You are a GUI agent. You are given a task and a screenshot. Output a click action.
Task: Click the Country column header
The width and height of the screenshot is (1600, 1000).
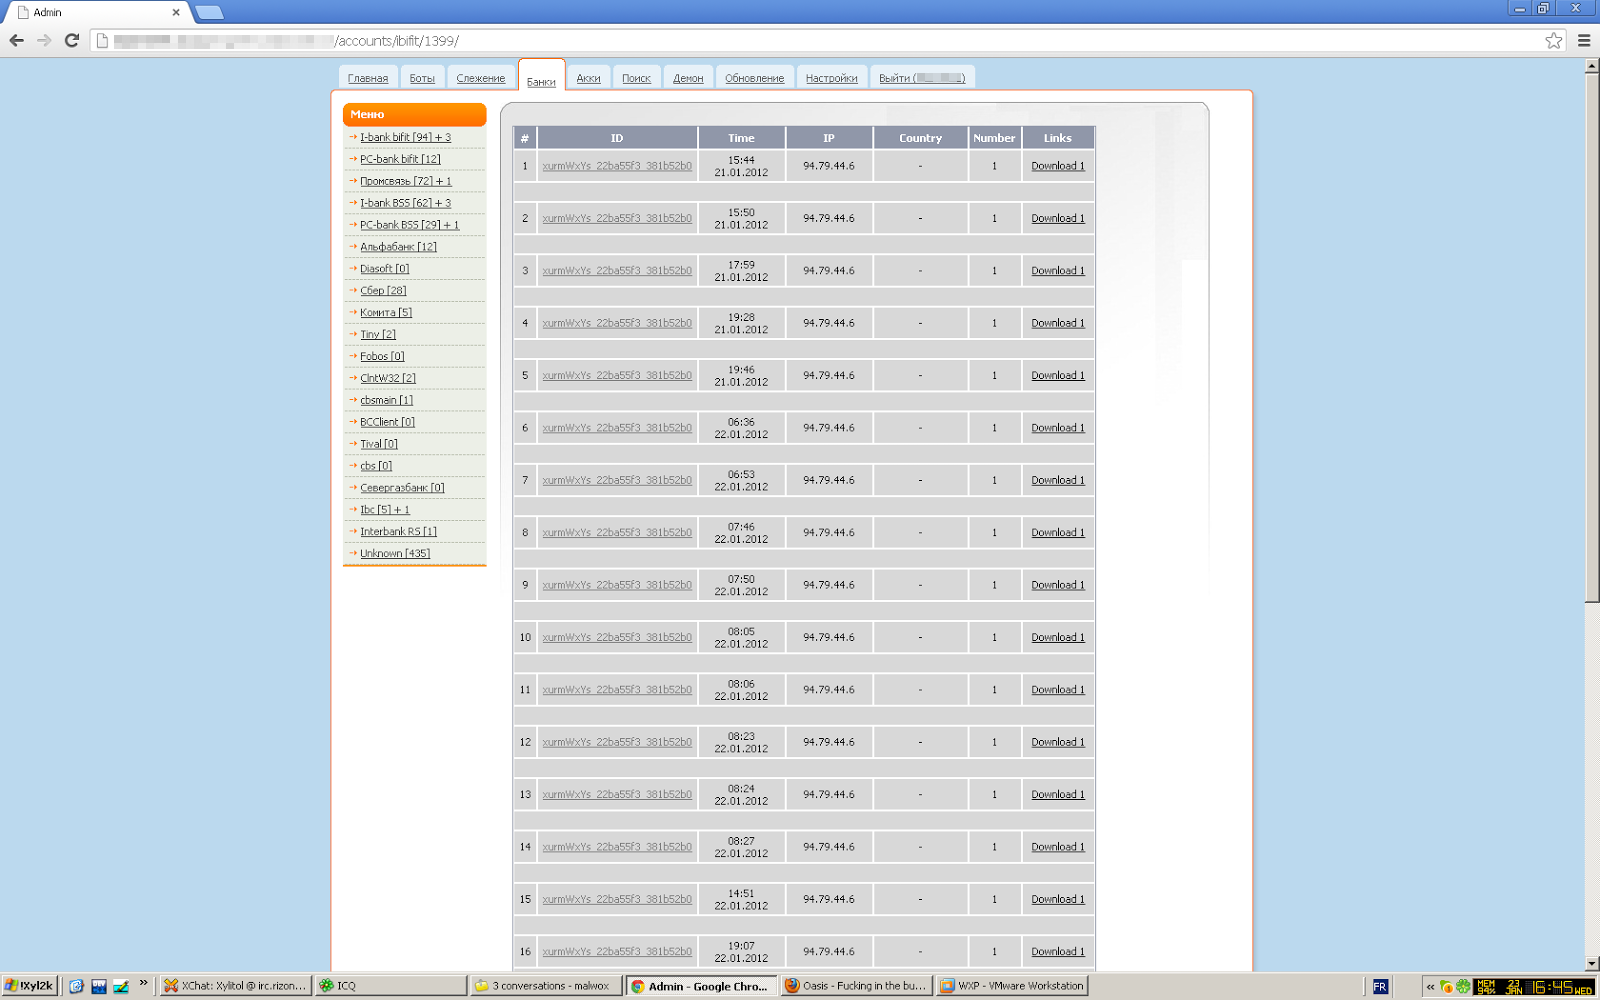920,138
